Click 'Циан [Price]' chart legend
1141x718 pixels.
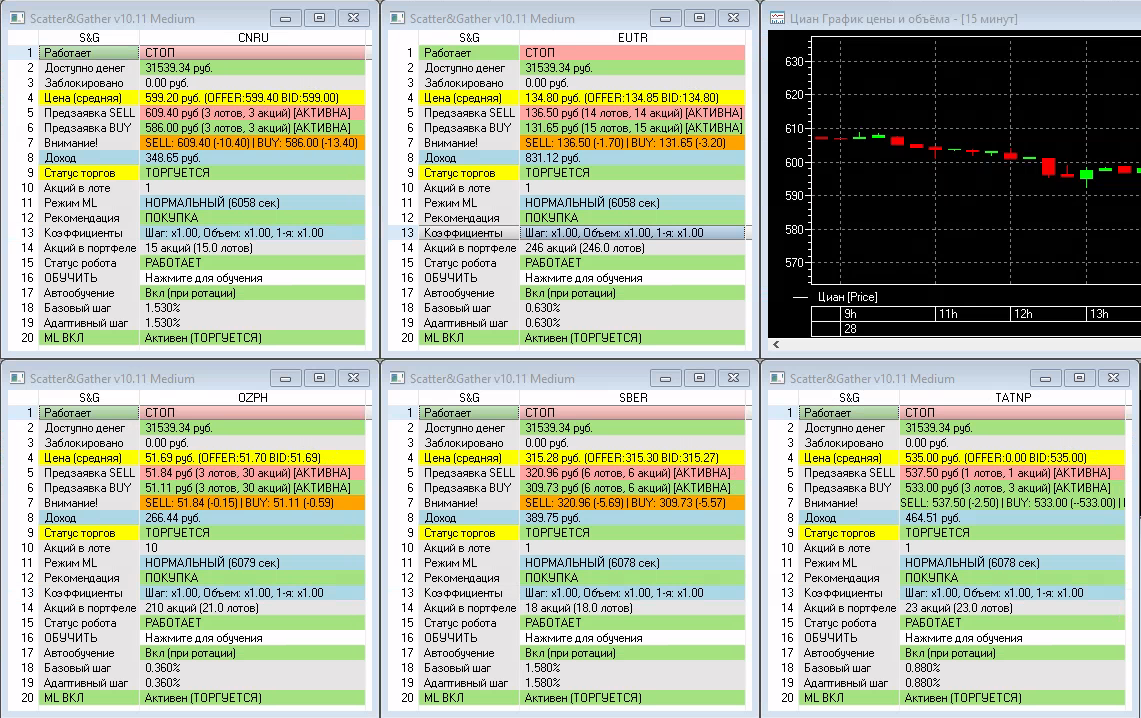point(847,297)
